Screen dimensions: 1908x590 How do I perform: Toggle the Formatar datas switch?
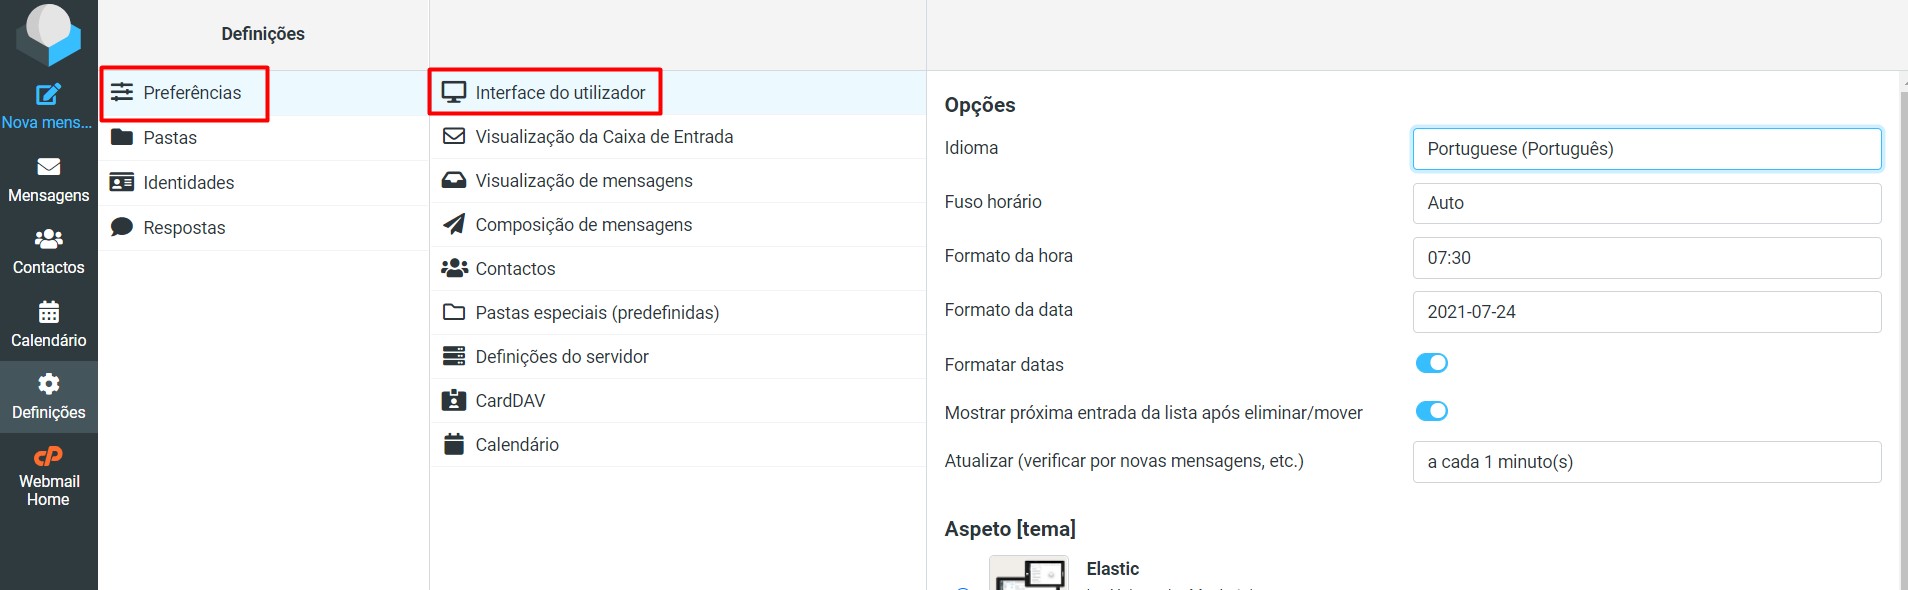(1431, 363)
